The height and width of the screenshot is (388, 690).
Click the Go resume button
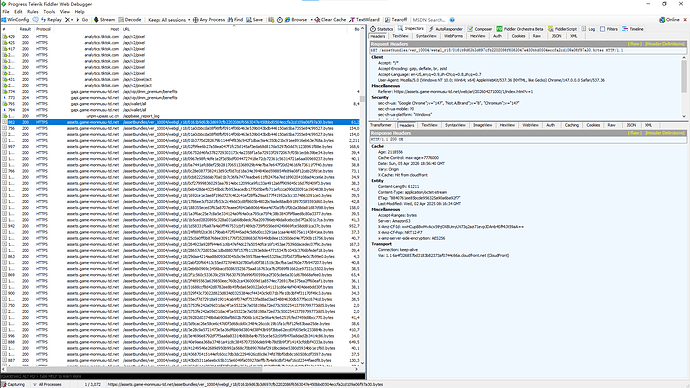pyautogui.click(x=82, y=20)
